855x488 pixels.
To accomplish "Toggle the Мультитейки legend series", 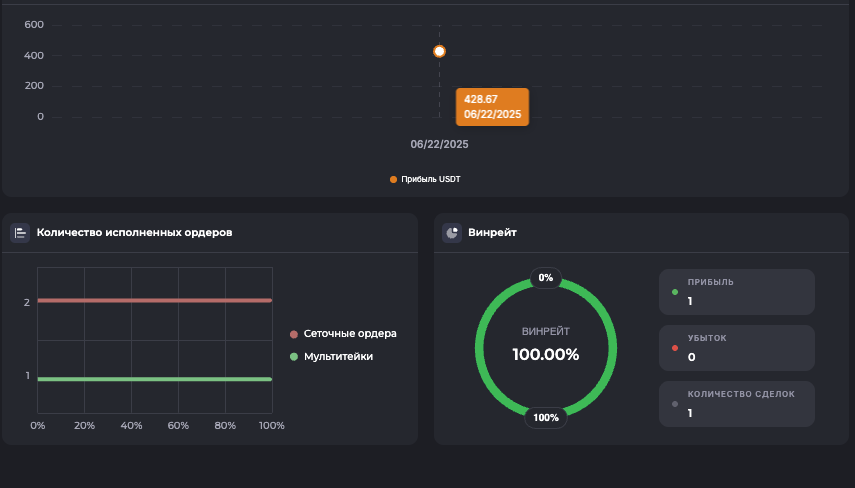I will [x=338, y=356].
